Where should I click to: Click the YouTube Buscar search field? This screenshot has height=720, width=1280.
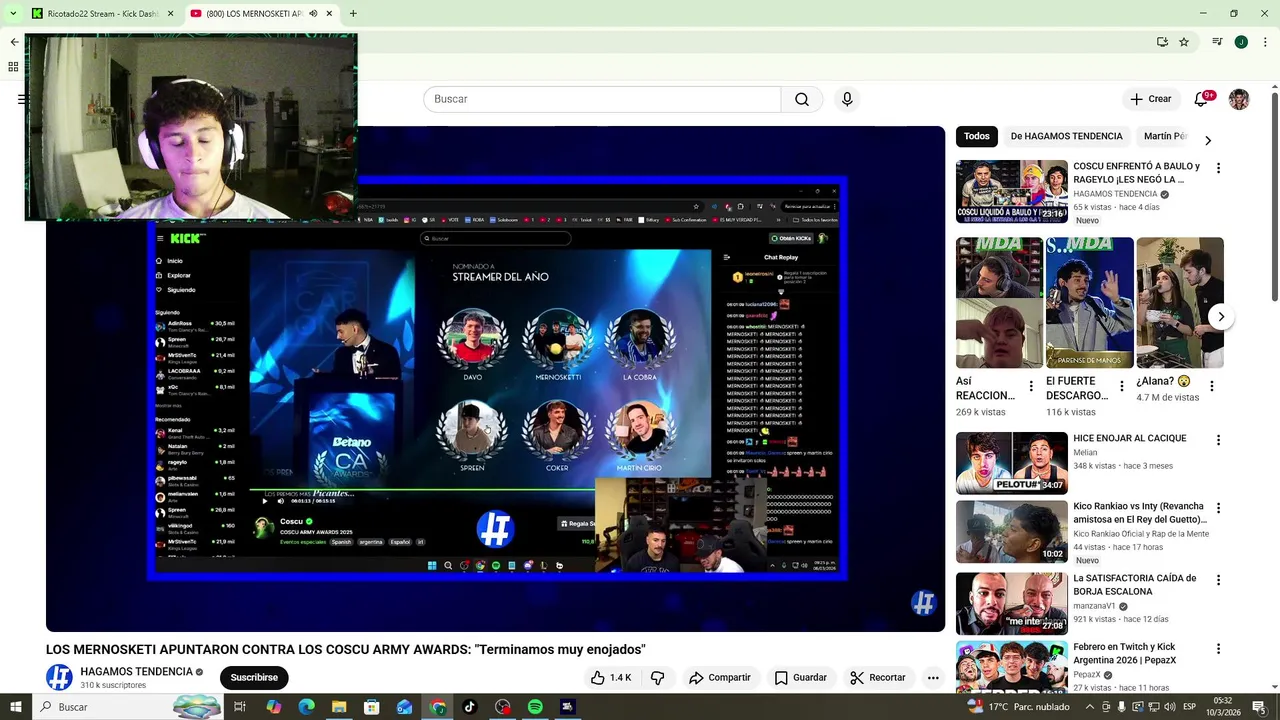pos(602,99)
